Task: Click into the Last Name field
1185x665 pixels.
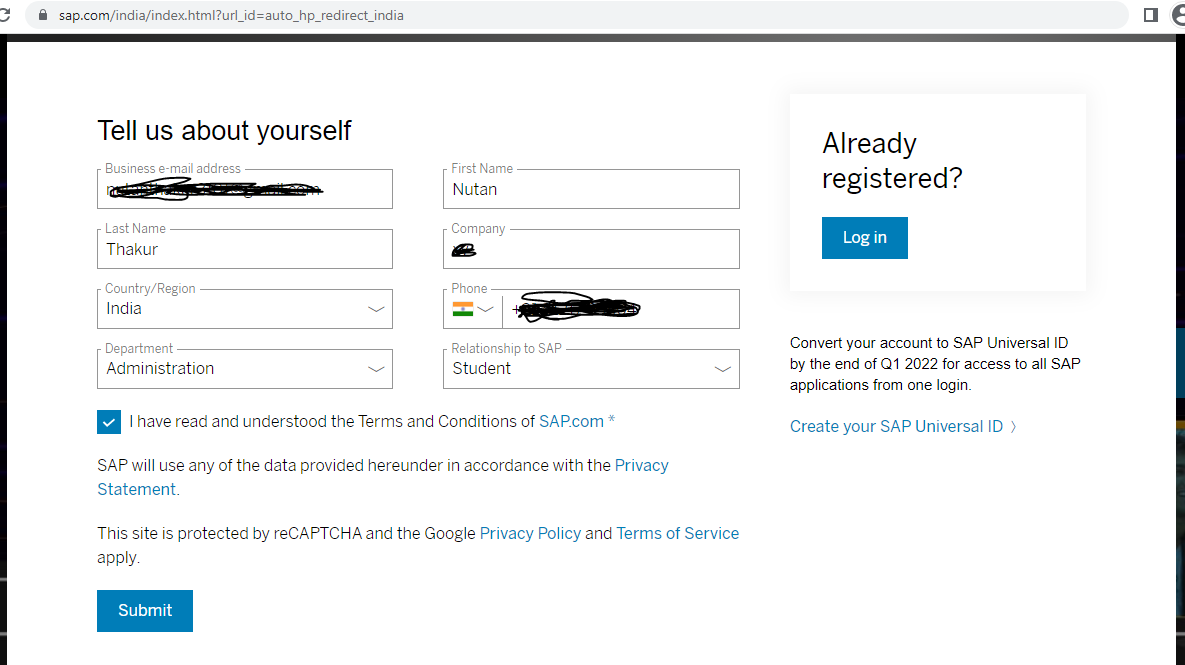Action: point(245,249)
